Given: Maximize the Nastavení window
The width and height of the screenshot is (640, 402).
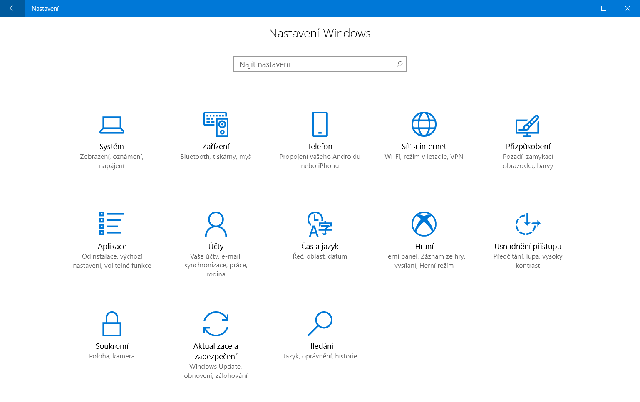Looking at the screenshot, I should pos(603,8).
